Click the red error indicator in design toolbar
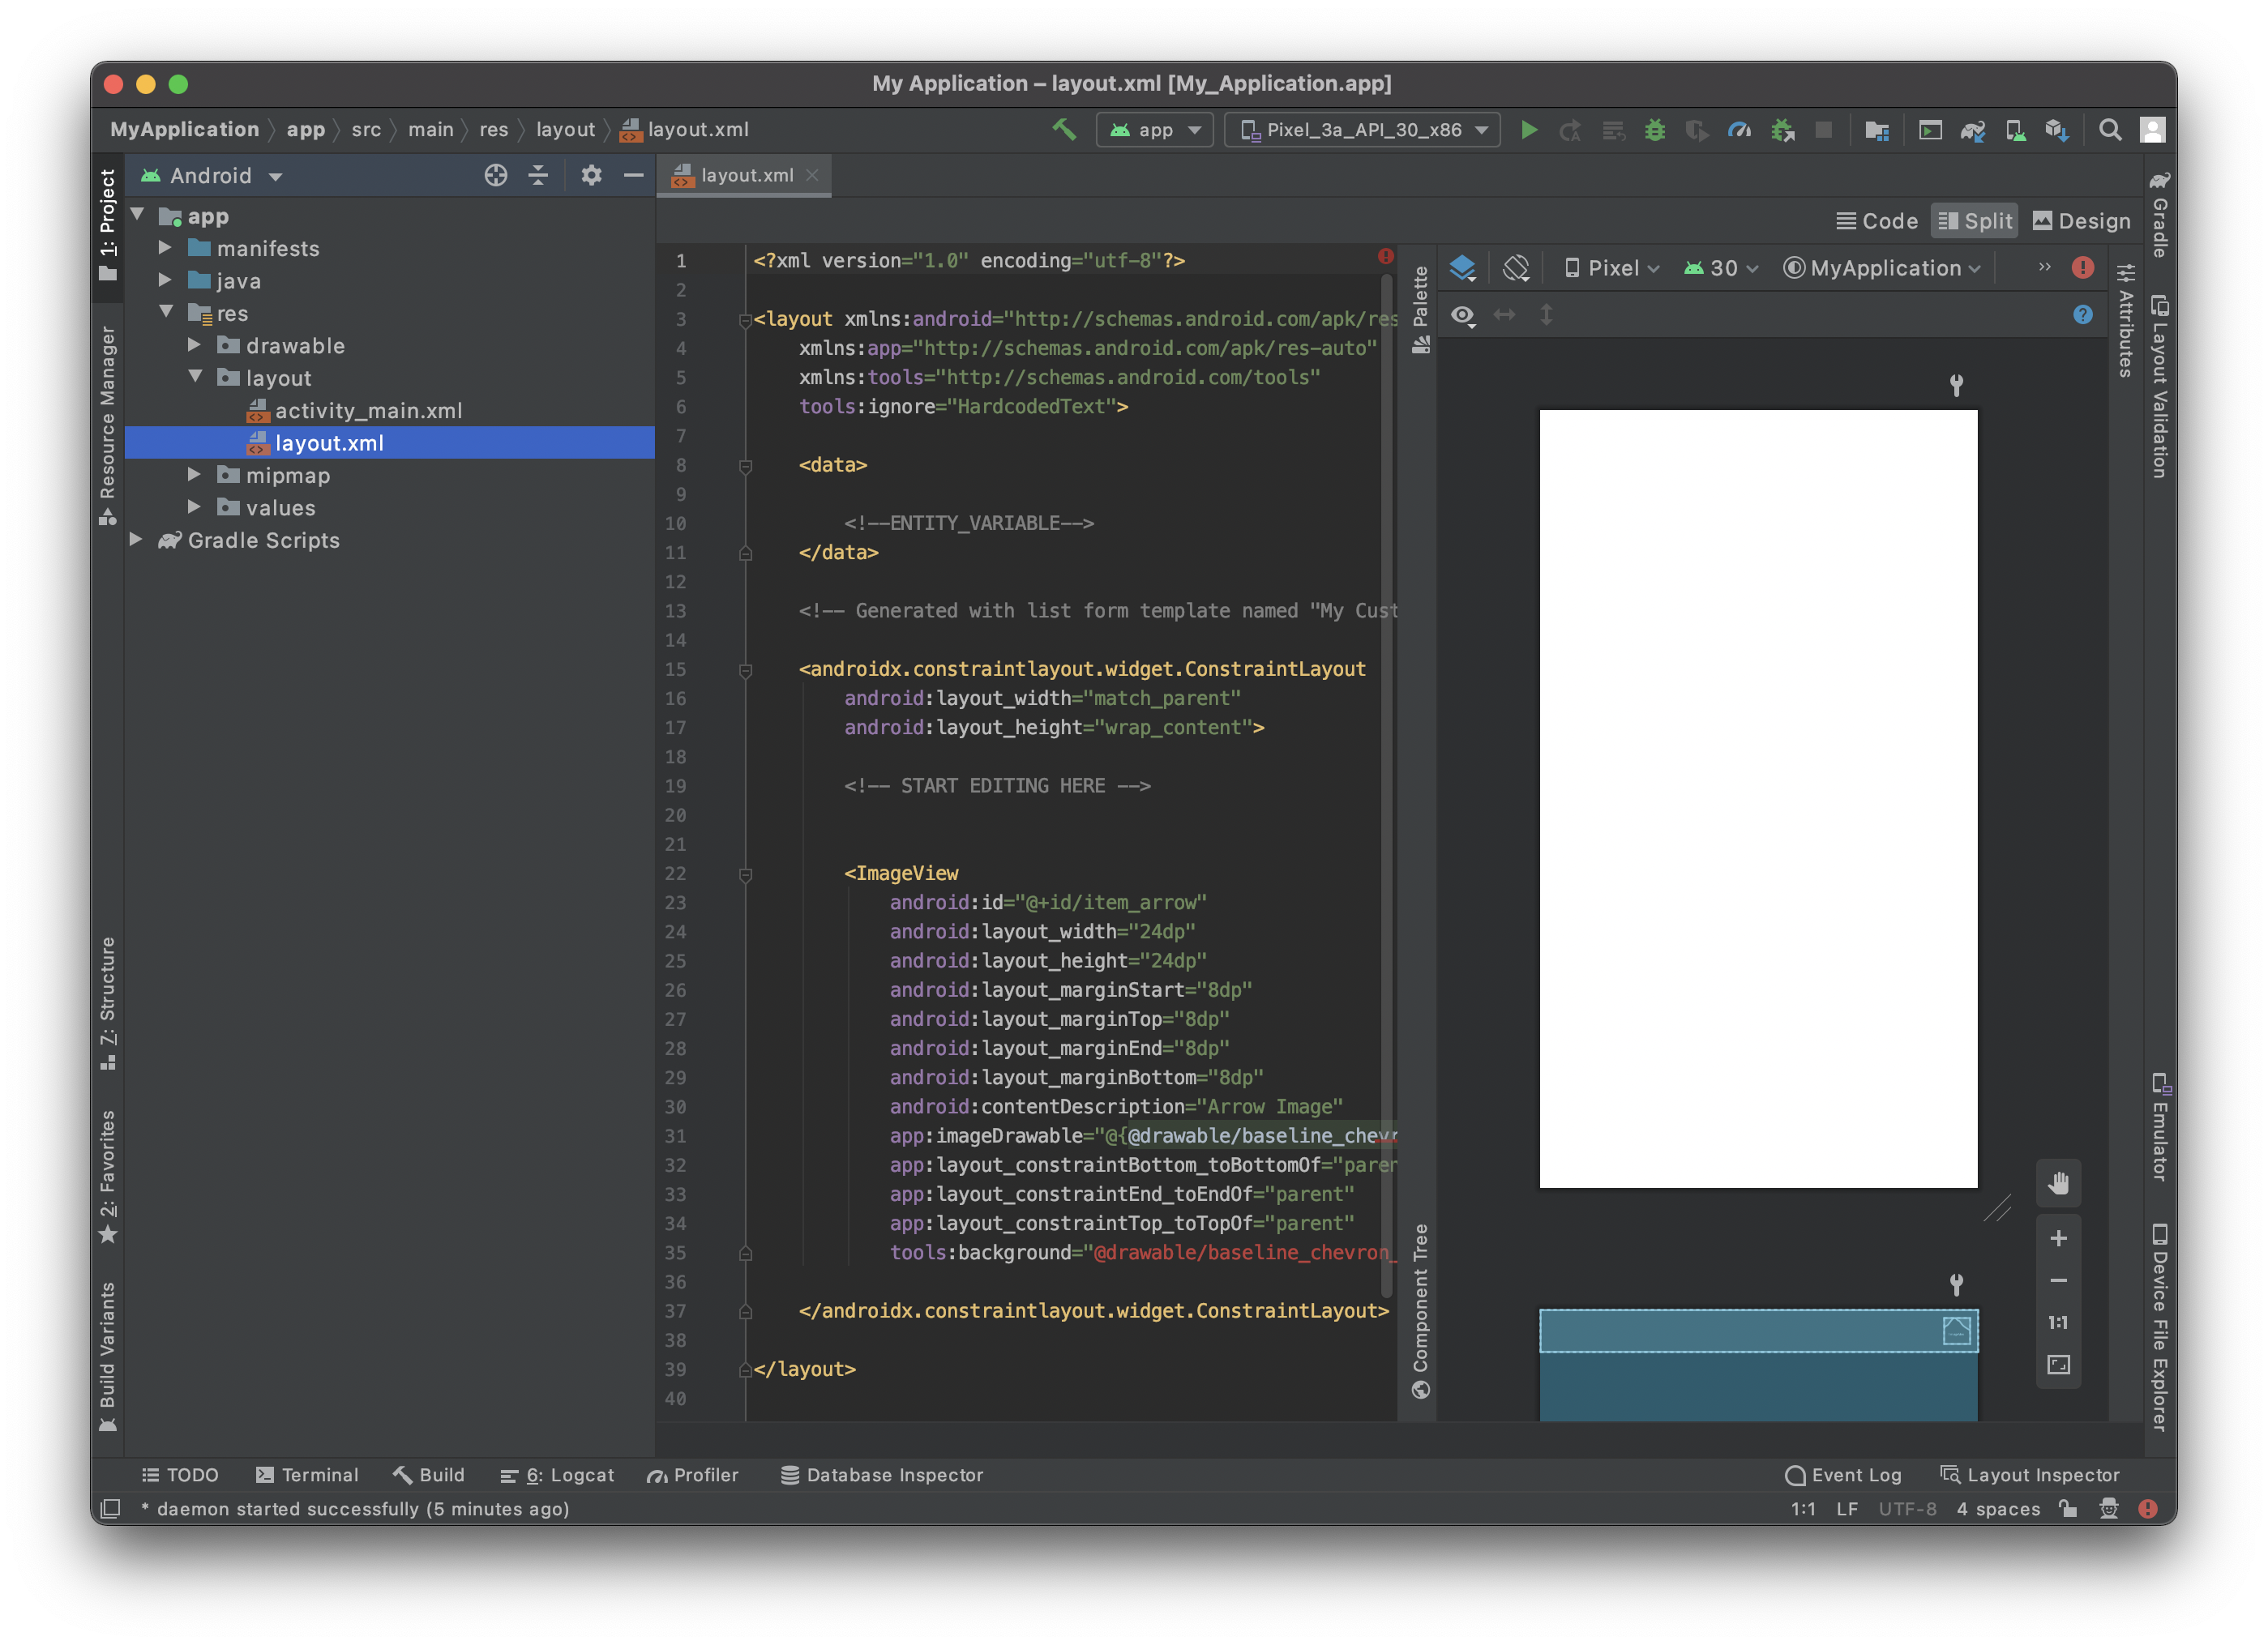 [2082, 268]
